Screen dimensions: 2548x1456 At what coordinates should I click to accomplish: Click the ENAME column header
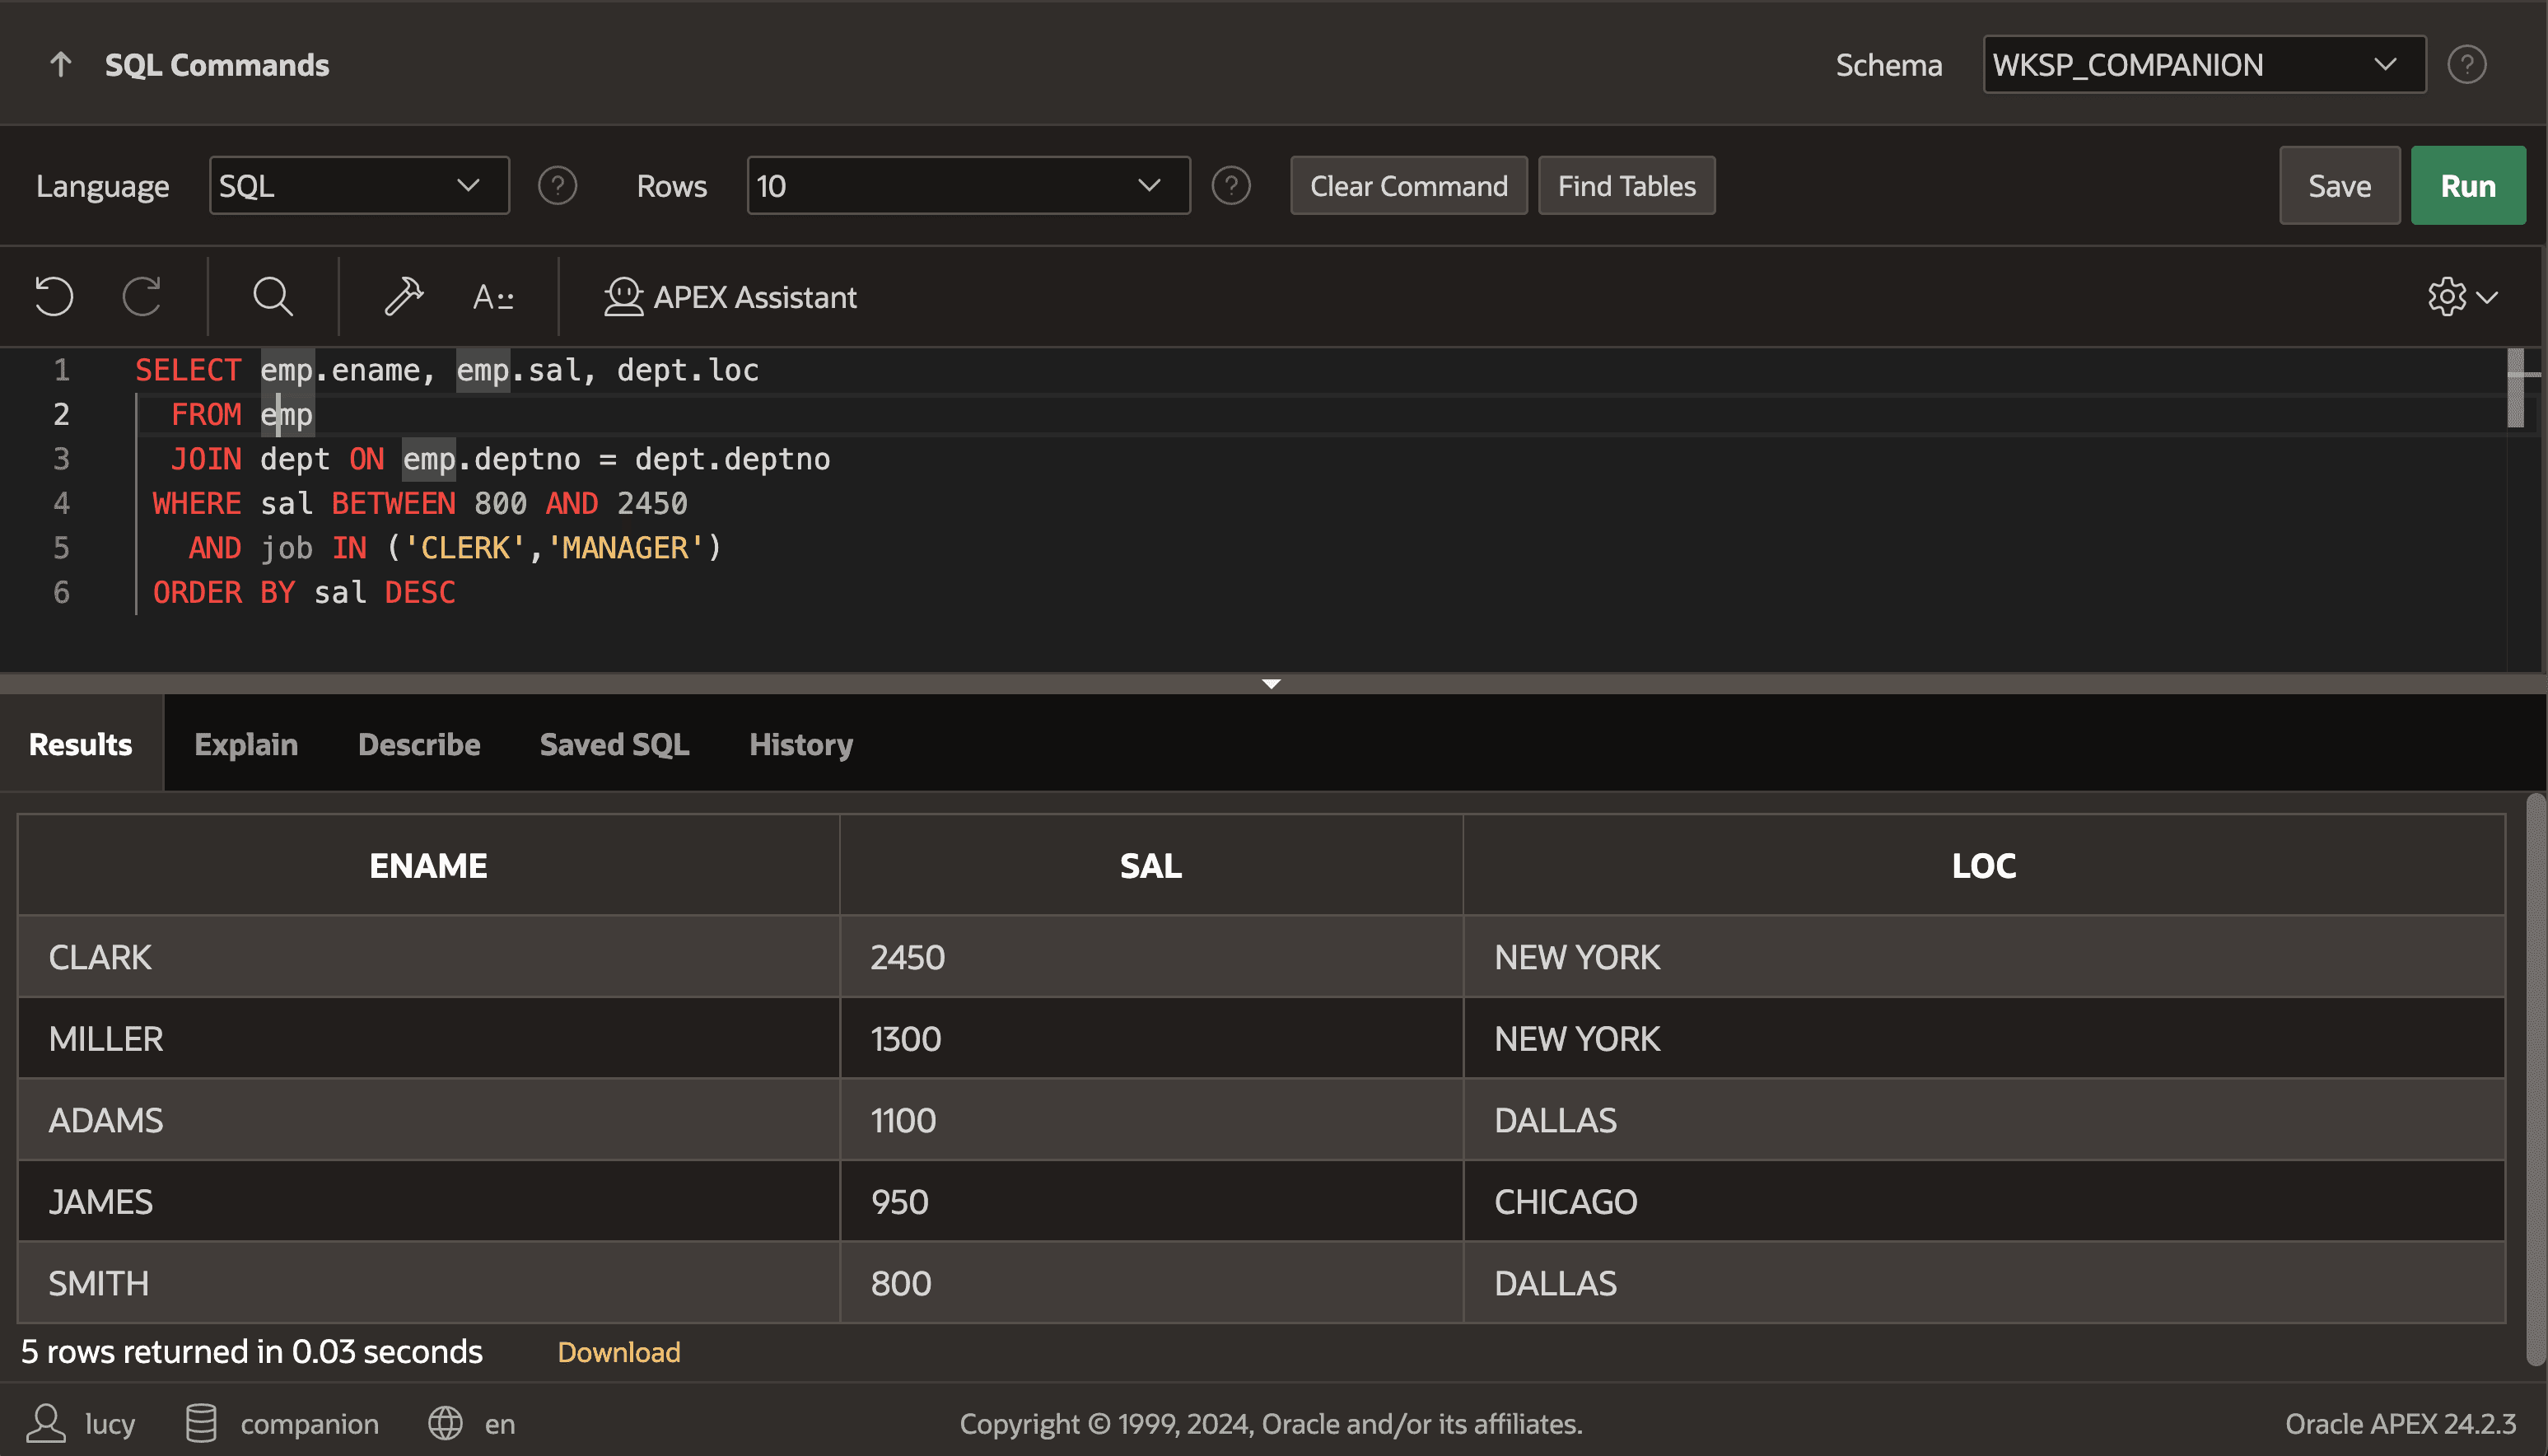coord(428,865)
